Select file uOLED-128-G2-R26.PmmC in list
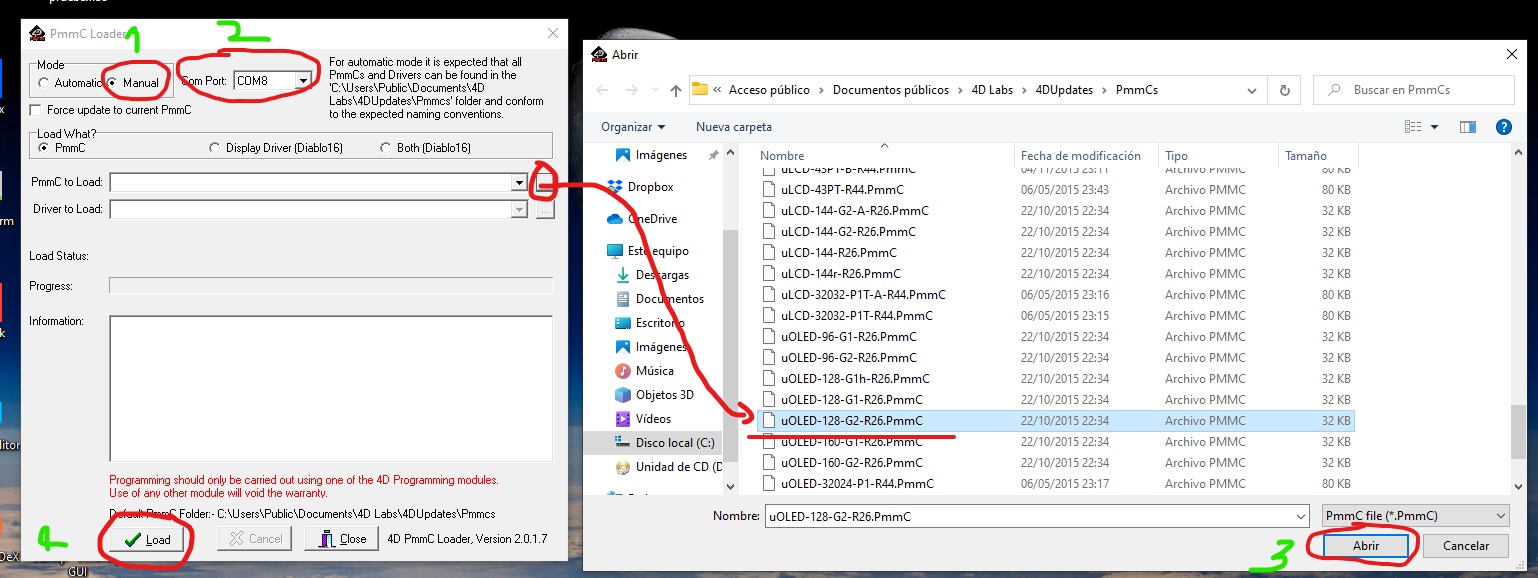1538x578 pixels. coord(1055,421)
